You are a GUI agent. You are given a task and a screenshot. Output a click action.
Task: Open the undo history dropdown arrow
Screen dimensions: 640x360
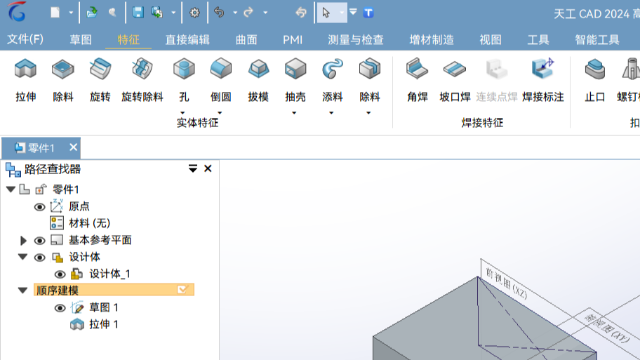point(235,13)
